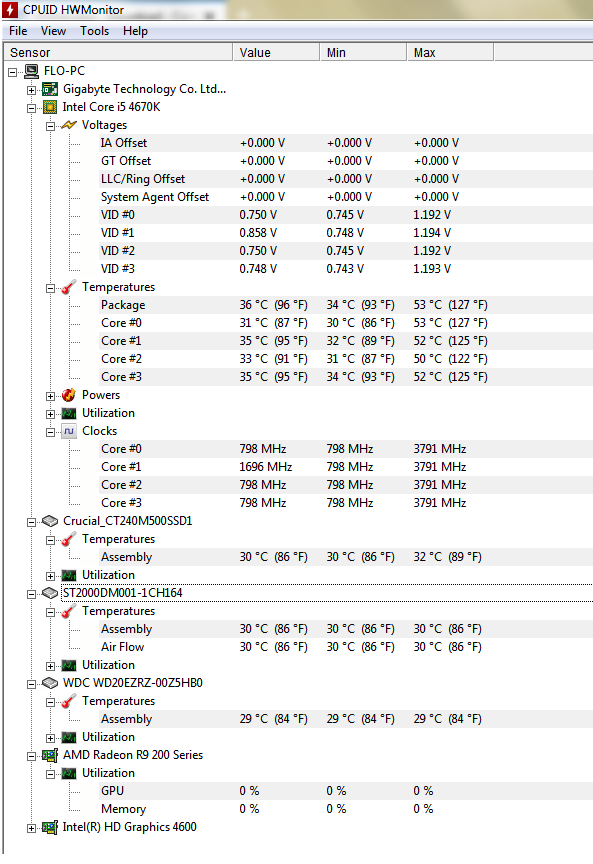Click the FLO-PC computer icon
This screenshot has height=864, width=593.
(31, 71)
